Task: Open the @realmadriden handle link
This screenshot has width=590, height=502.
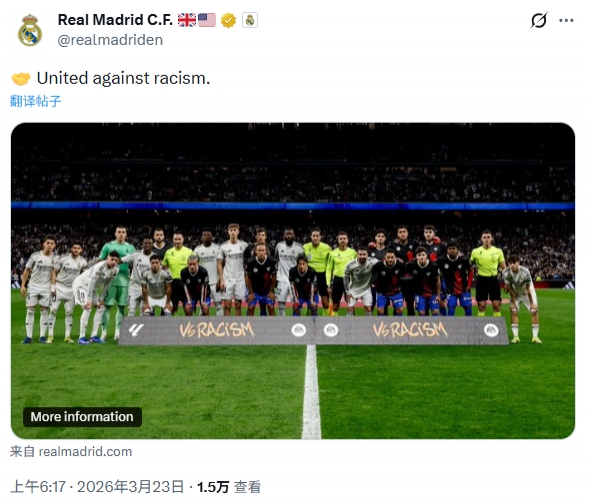Action: tap(110, 40)
